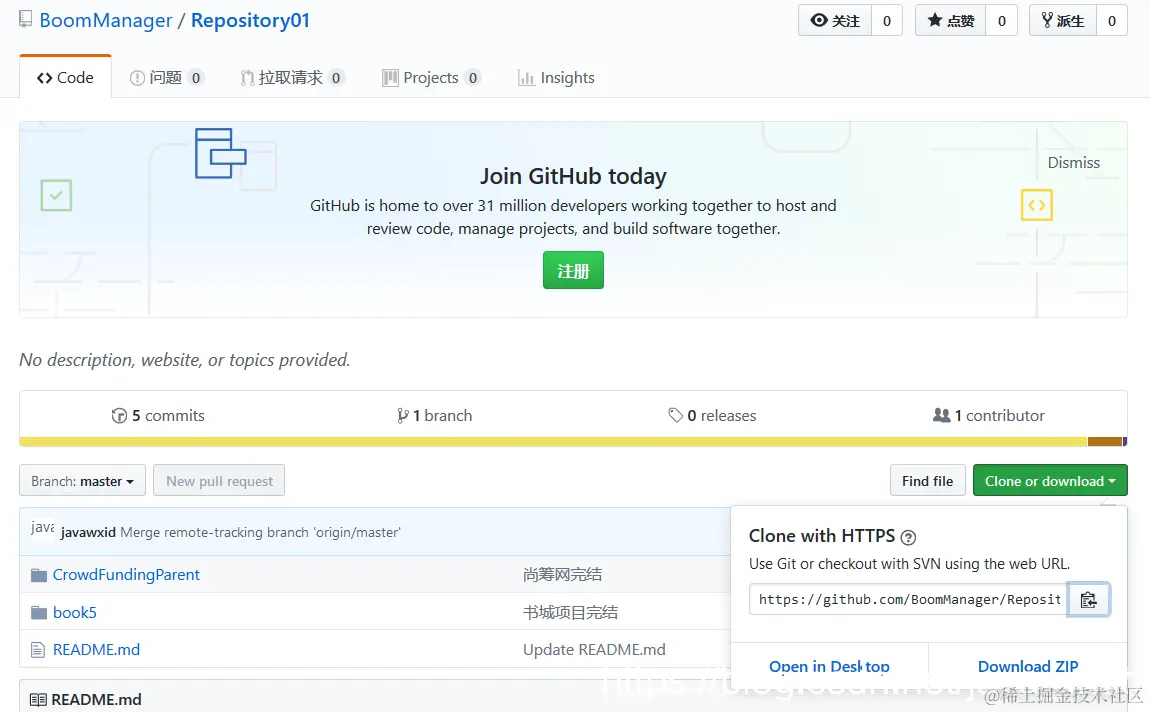The height and width of the screenshot is (712, 1150).
Task: Click Download ZIP
Action: (1028, 667)
